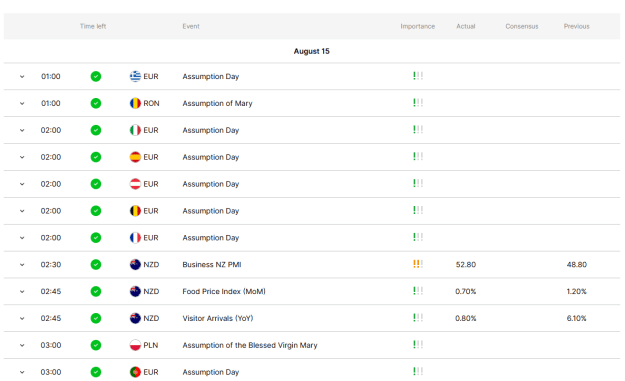
Task: Expand the Portuguese flag Assumption Day row chevron
Action: (22, 372)
